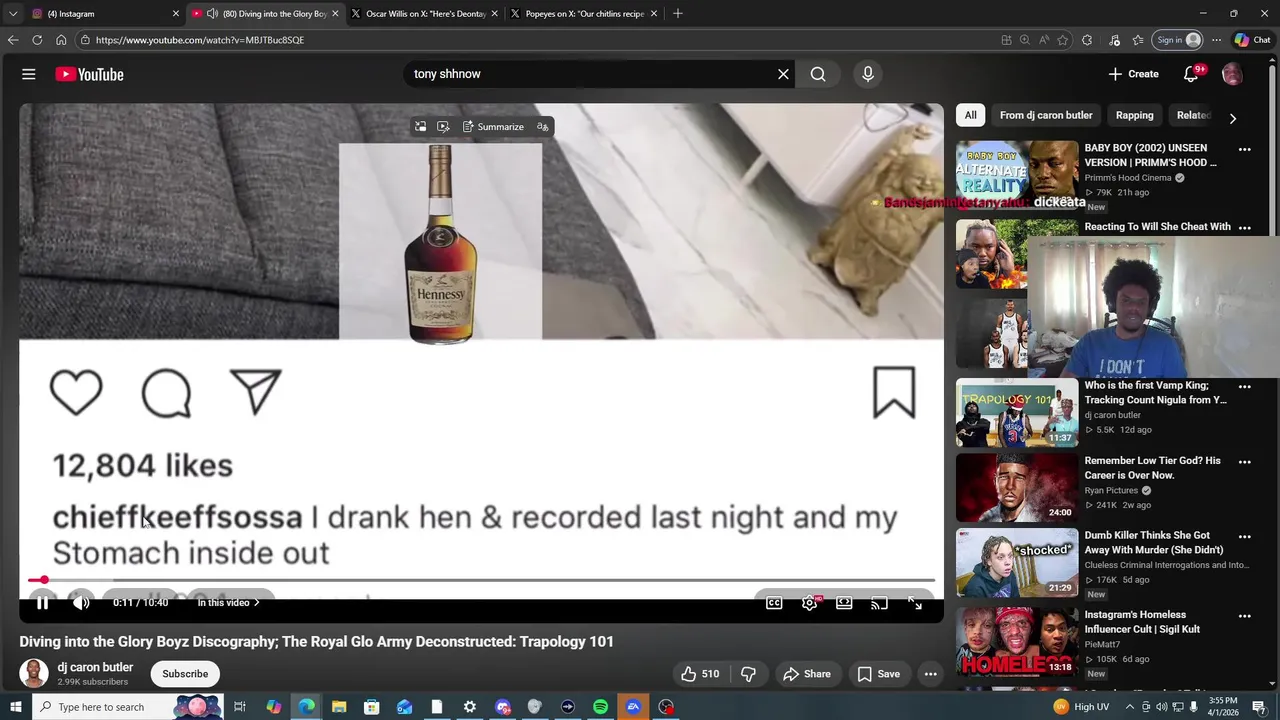Click the picture-in-picture overlay icon

[x=420, y=127]
